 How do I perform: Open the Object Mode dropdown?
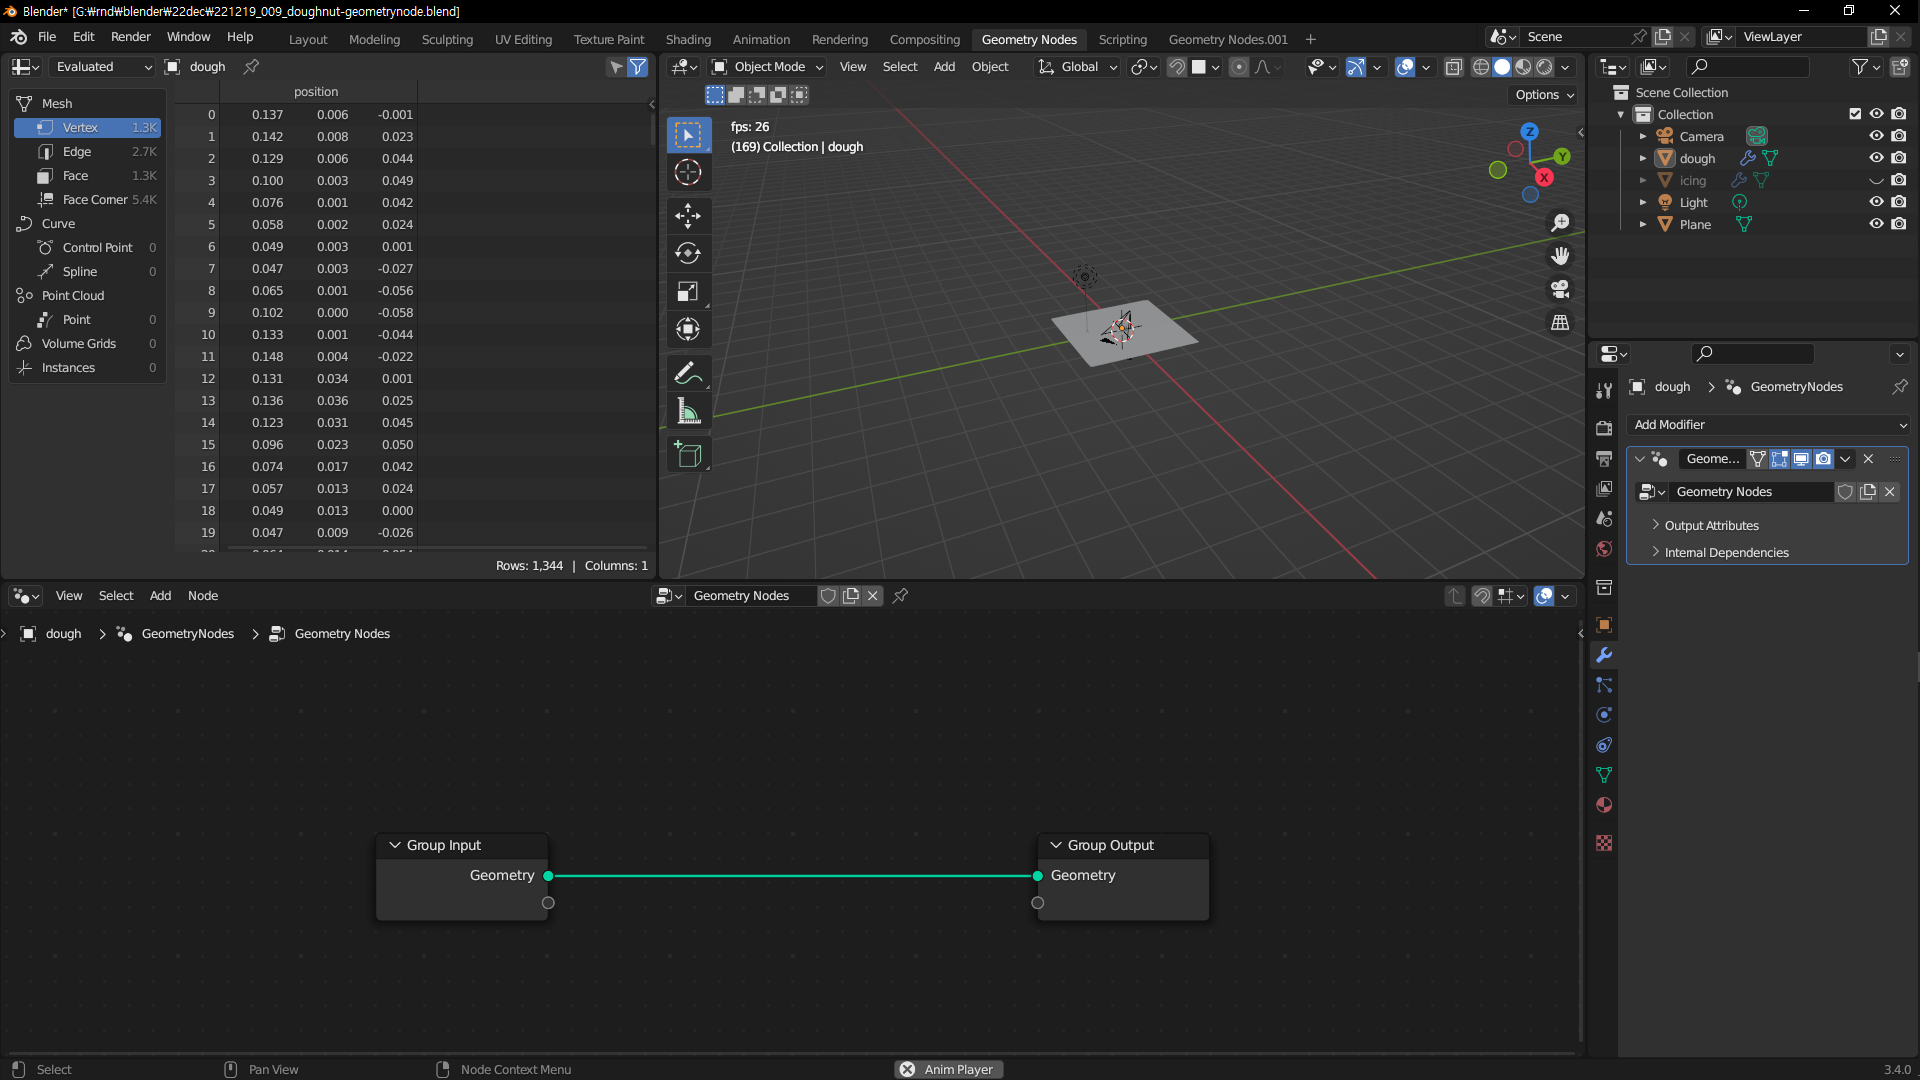[768, 67]
